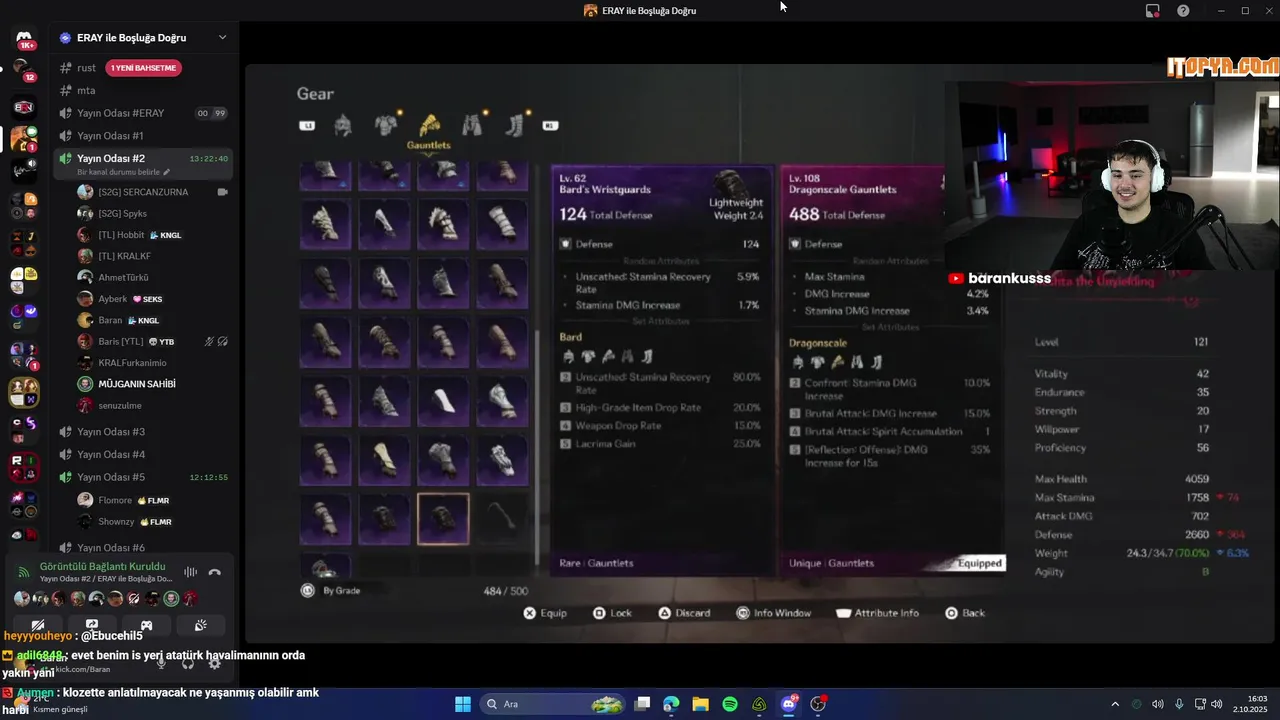1280x720 pixels.
Task: Click Görüntülü Bağlantı Kuruldu connection status
Action: tap(102, 566)
